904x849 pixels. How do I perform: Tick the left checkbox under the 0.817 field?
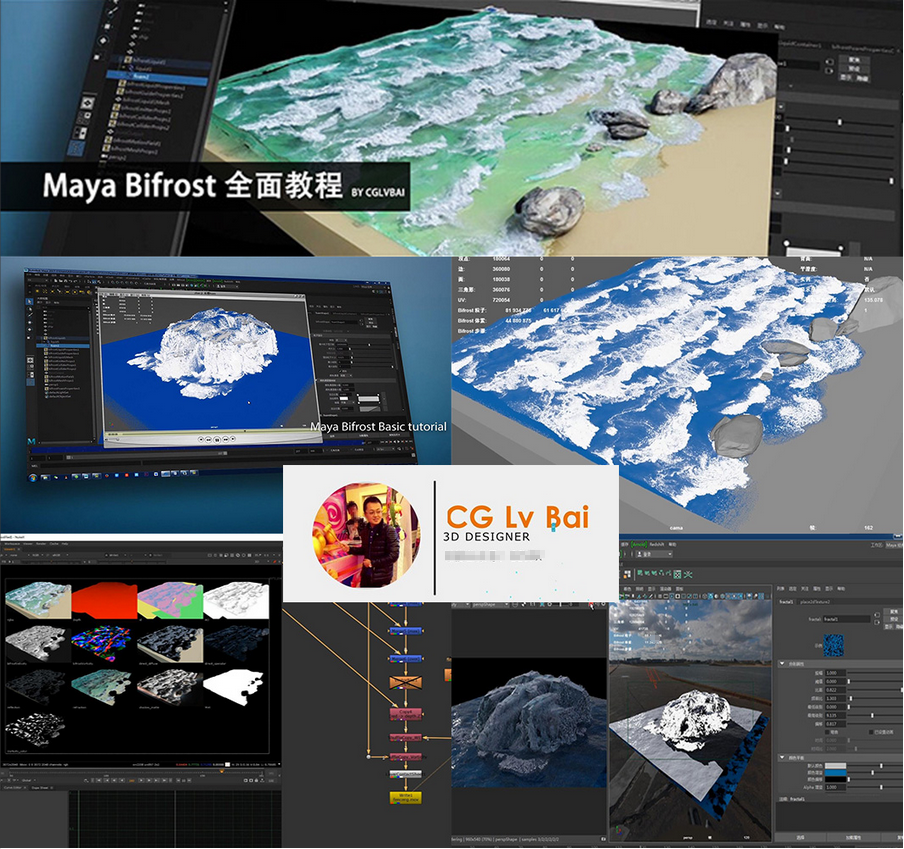pos(828,732)
